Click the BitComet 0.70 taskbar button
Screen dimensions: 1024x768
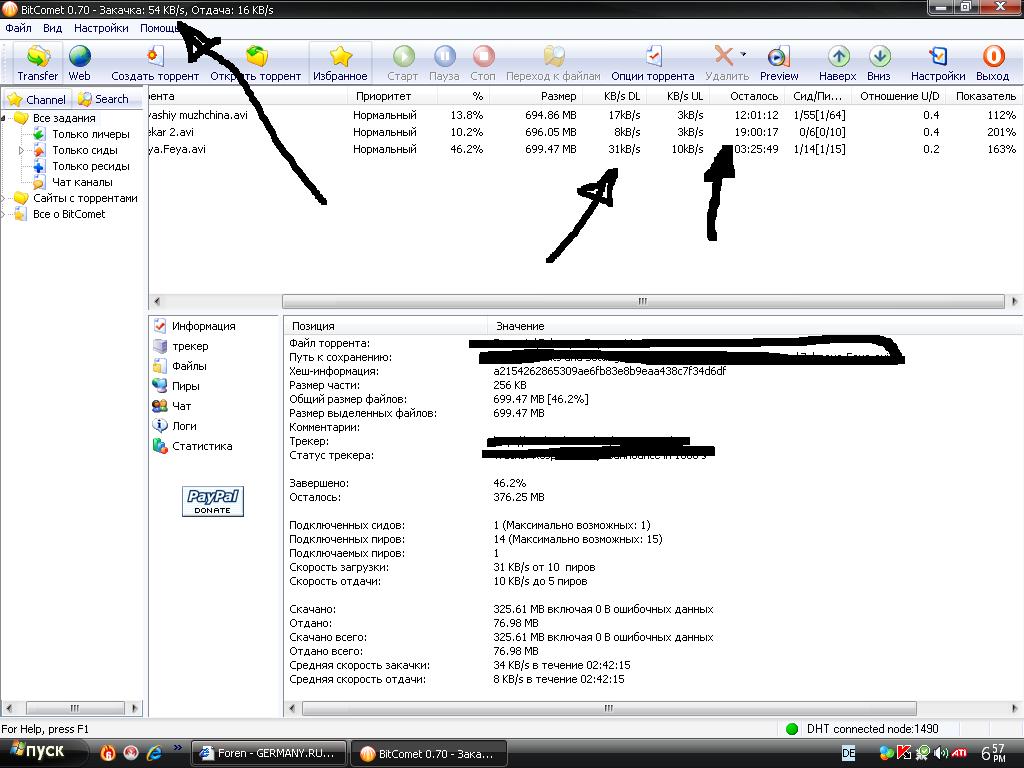click(x=428, y=753)
